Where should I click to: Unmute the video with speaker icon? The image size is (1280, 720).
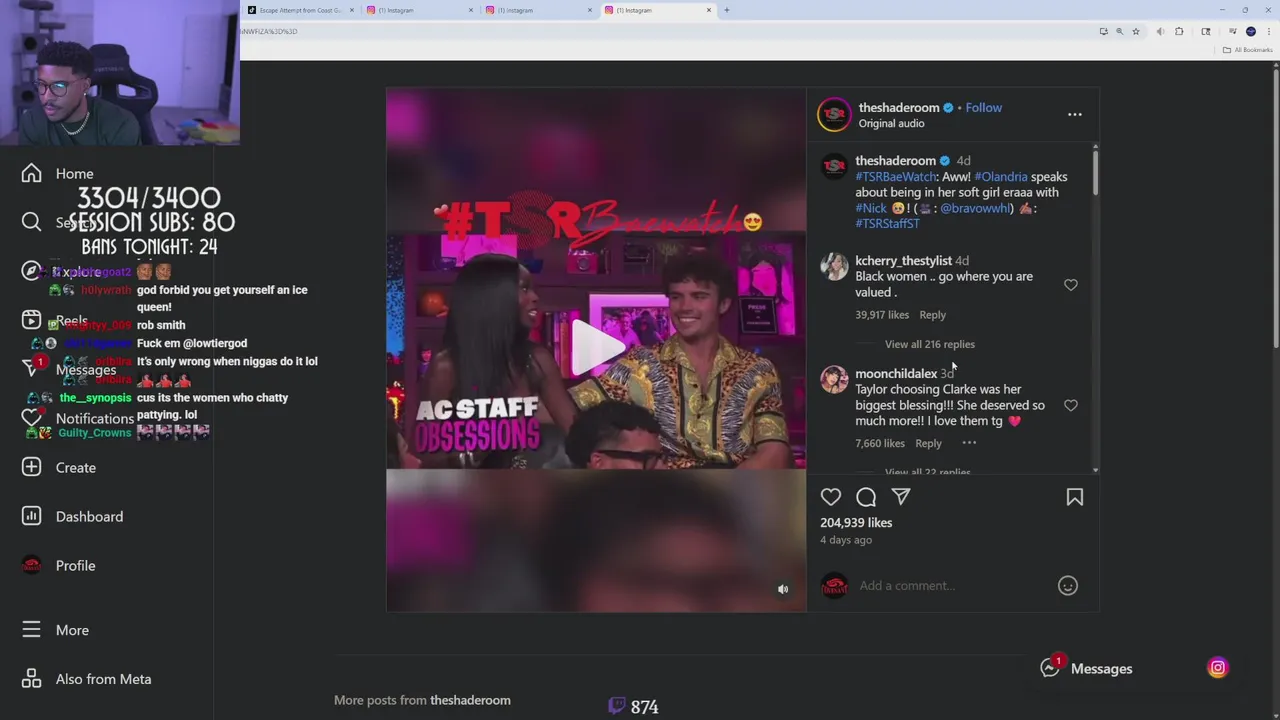783,589
